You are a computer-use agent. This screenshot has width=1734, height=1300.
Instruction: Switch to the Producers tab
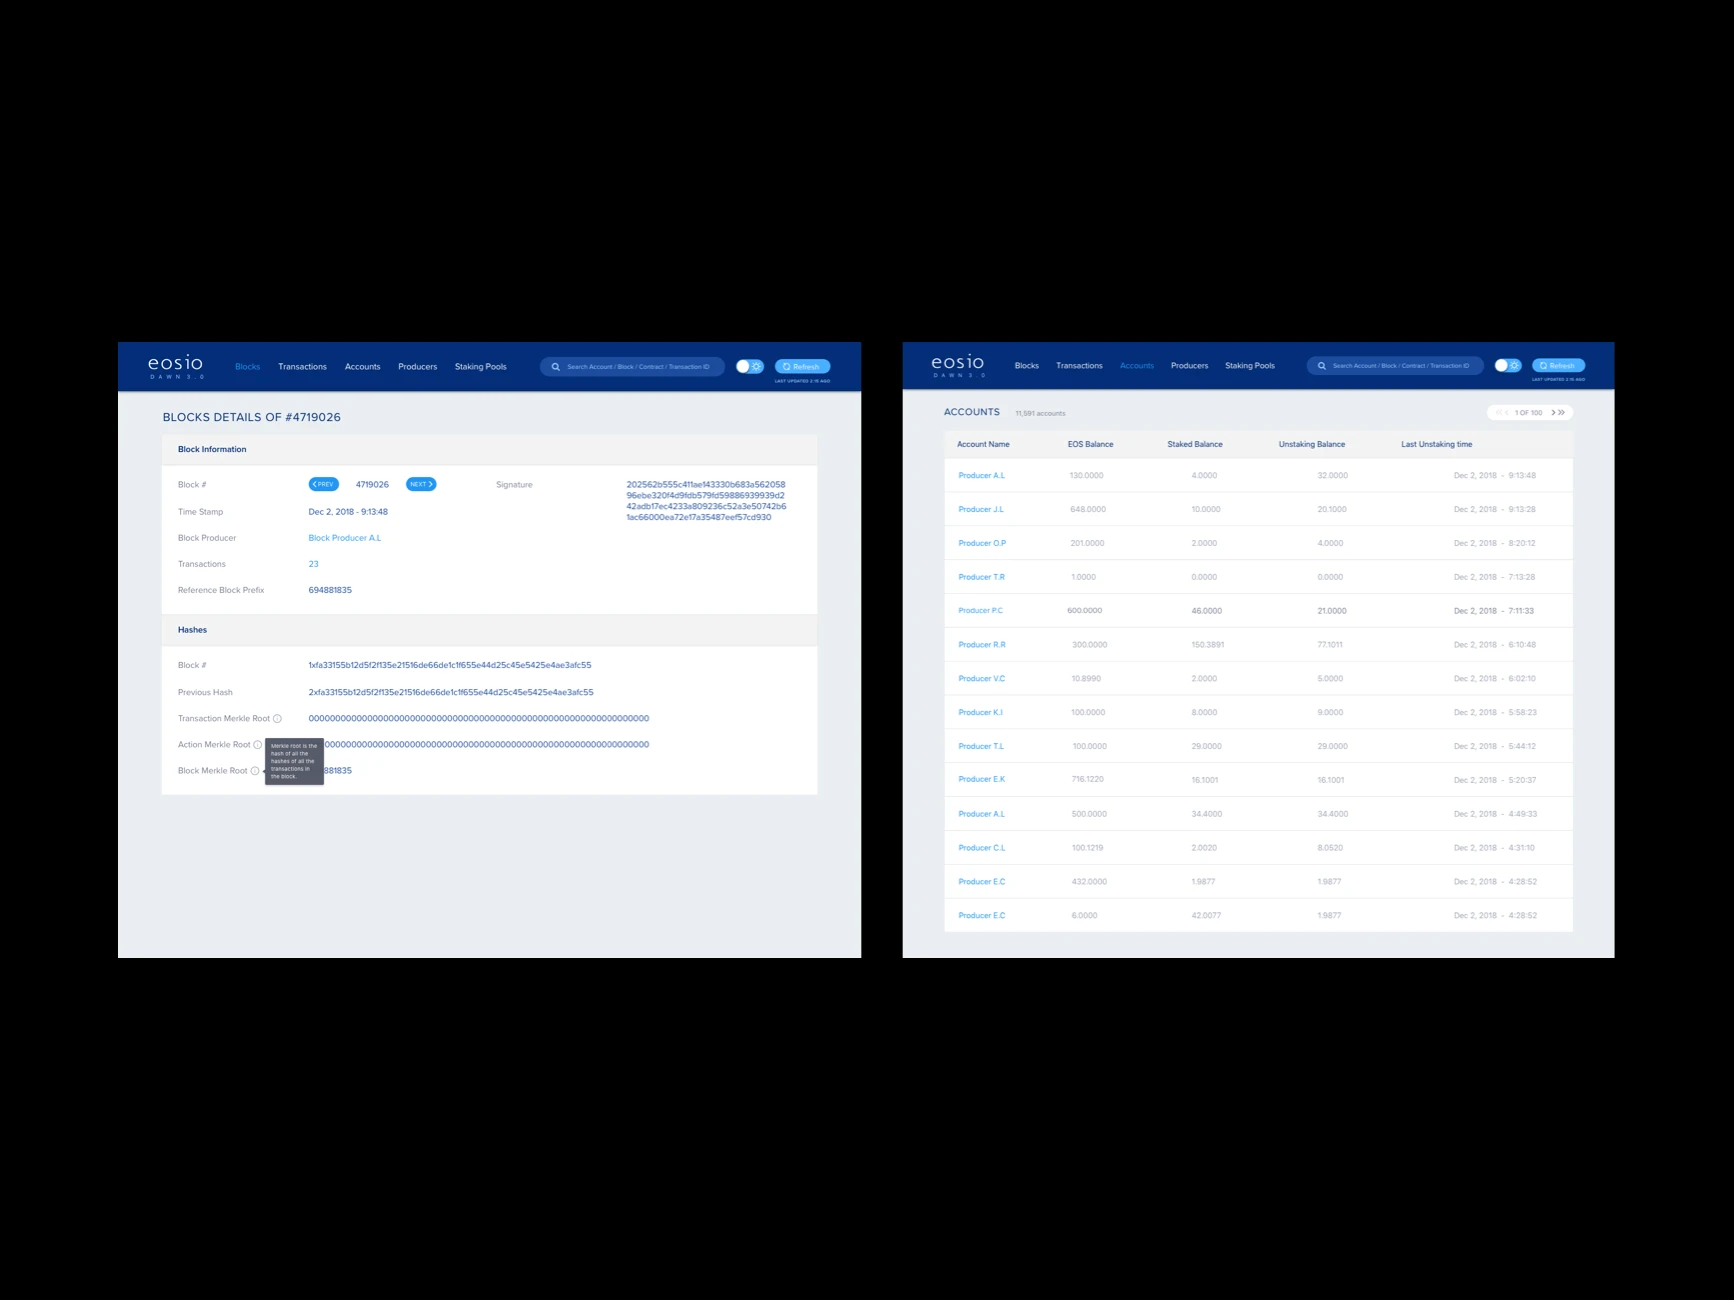click(x=417, y=367)
